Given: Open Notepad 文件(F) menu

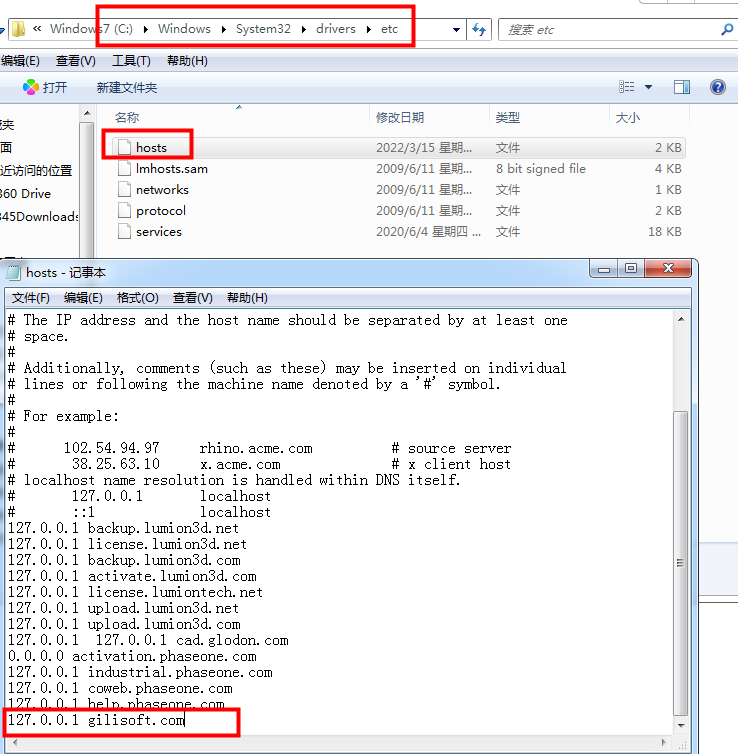Looking at the screenshot, I should click(x=30, y=298).
